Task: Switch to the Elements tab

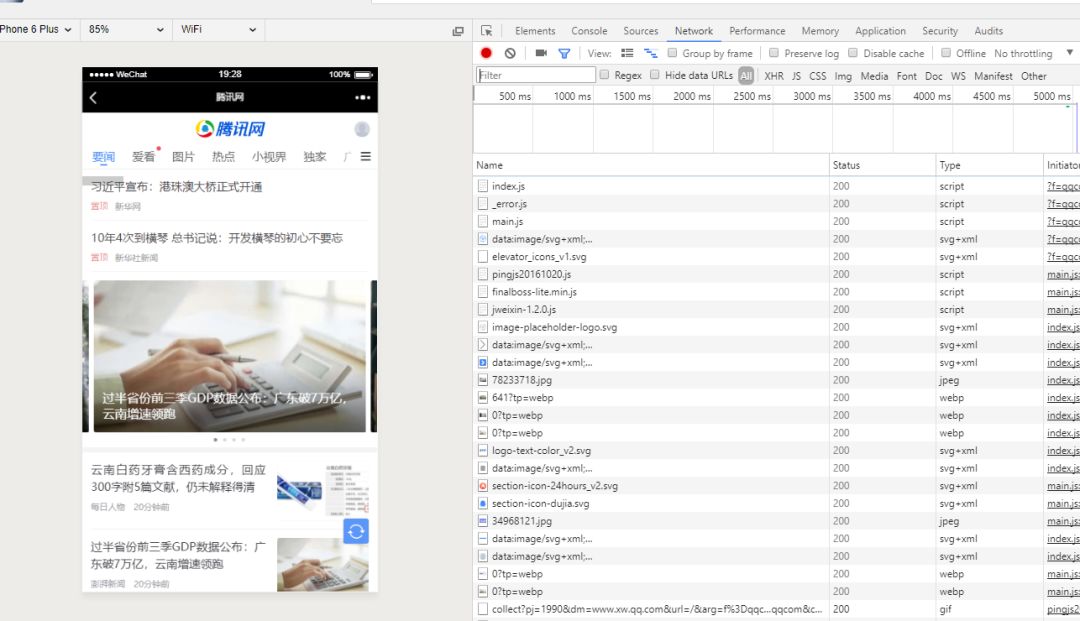Action: [534, 31]
